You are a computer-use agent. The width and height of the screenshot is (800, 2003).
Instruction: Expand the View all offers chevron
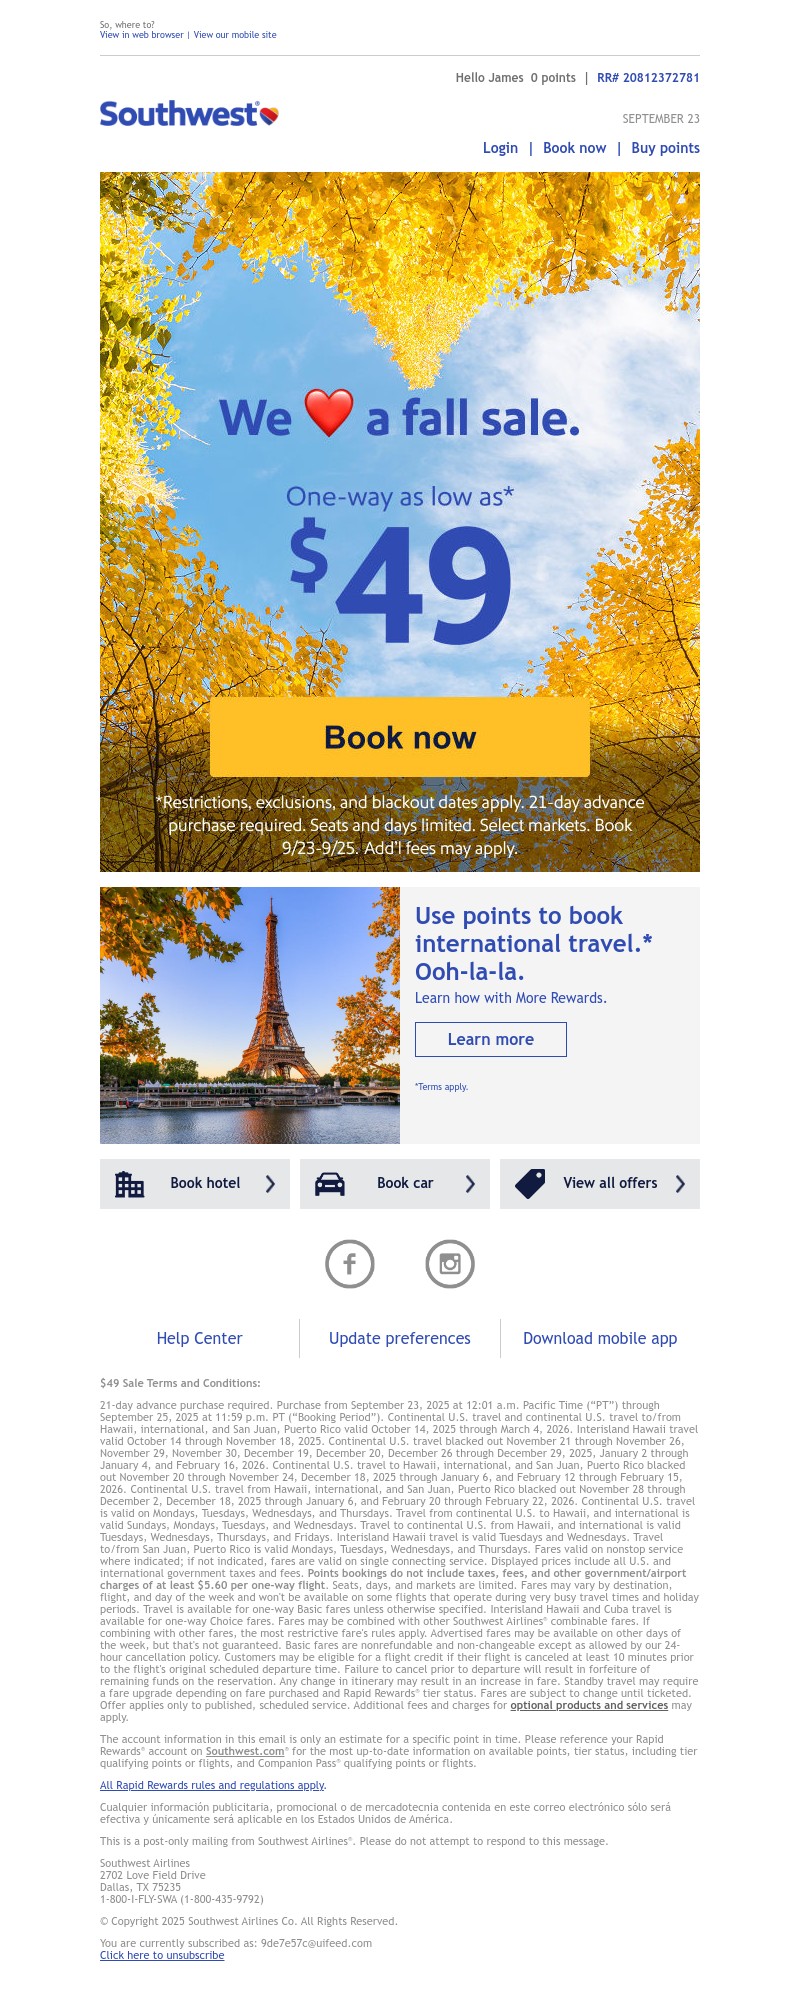tap(680, 1184)
